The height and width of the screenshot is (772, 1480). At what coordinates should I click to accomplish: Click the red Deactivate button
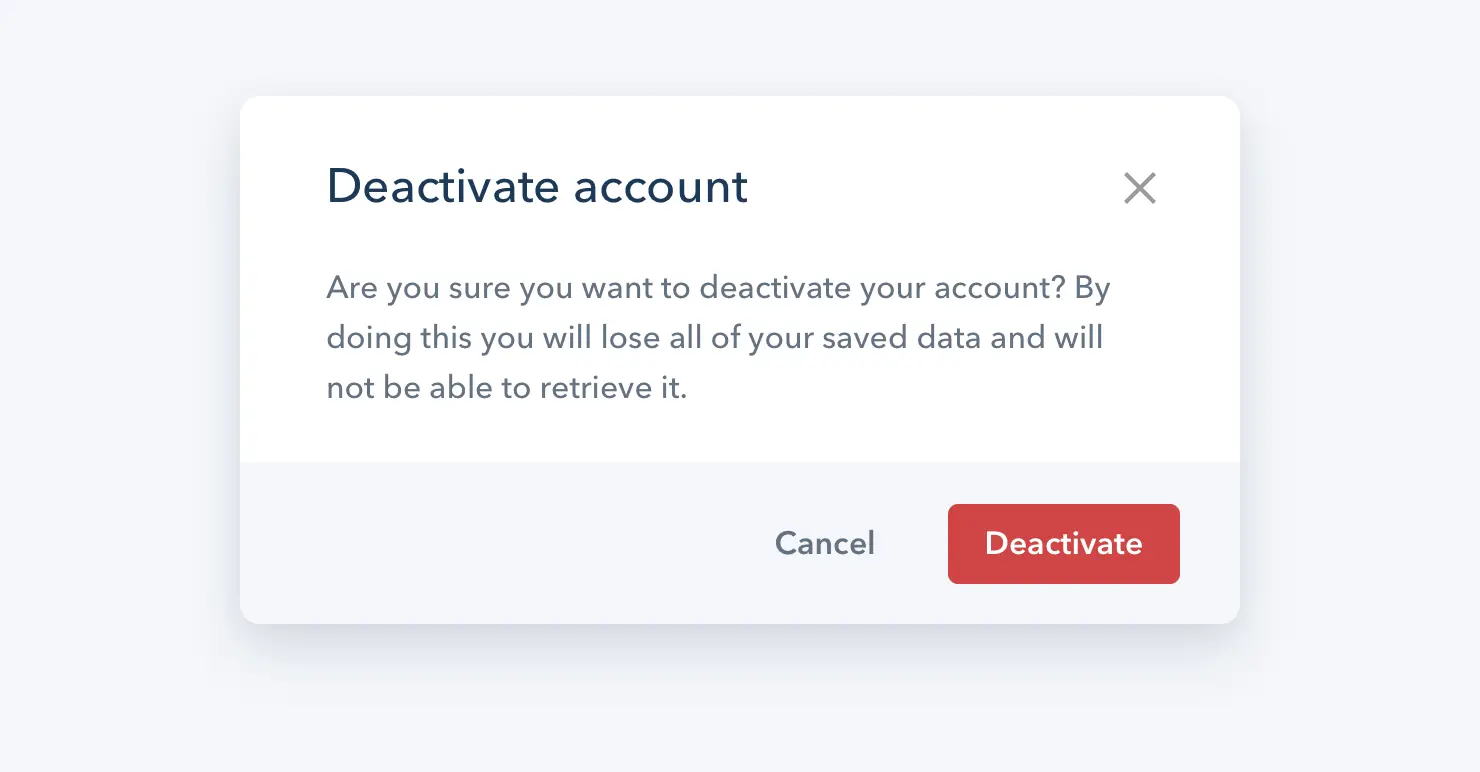1063,543
